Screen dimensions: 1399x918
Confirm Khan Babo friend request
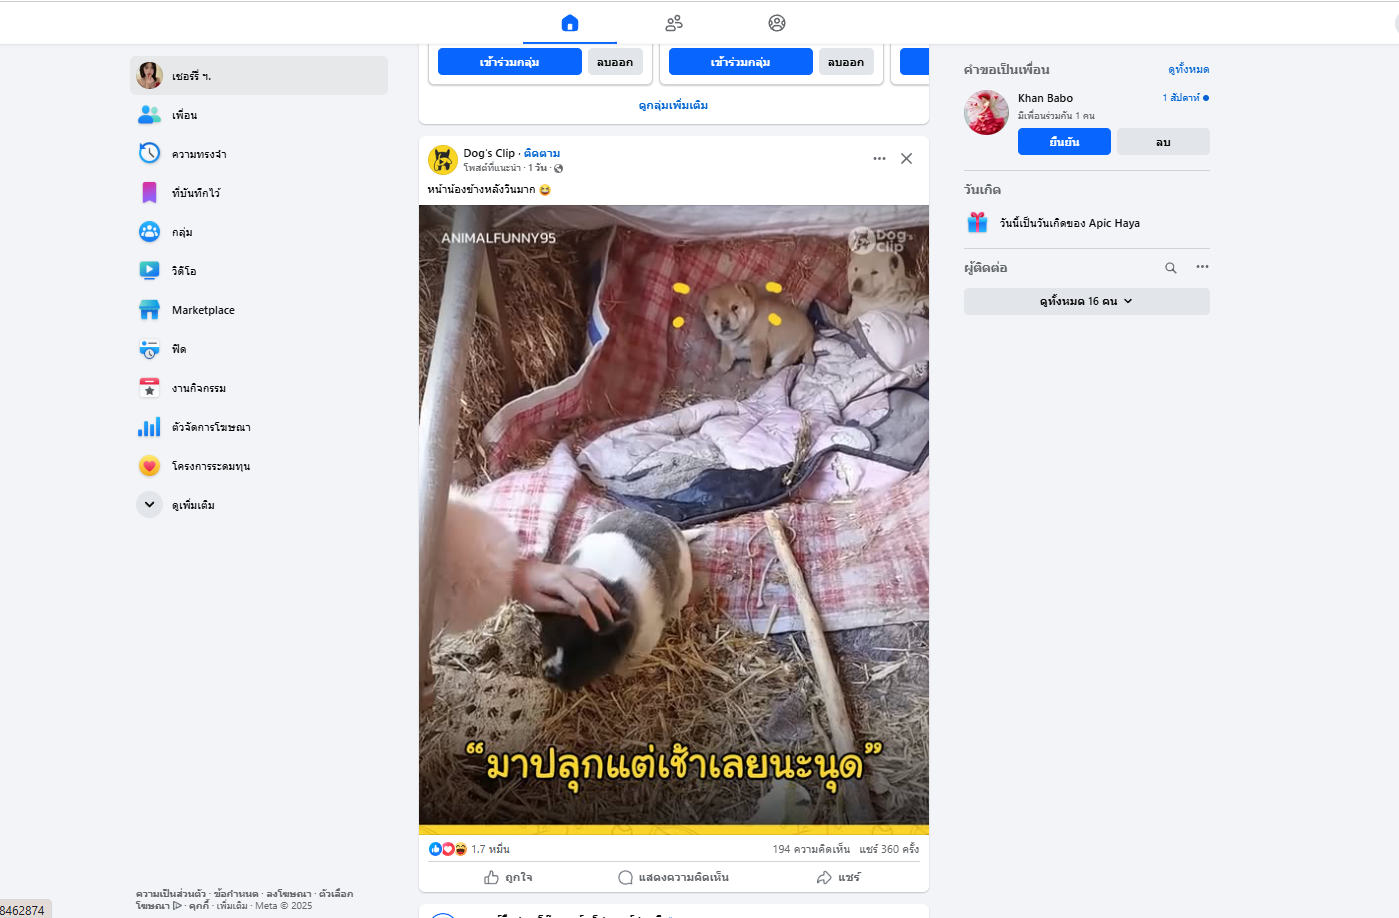[x=1064, y=142]
